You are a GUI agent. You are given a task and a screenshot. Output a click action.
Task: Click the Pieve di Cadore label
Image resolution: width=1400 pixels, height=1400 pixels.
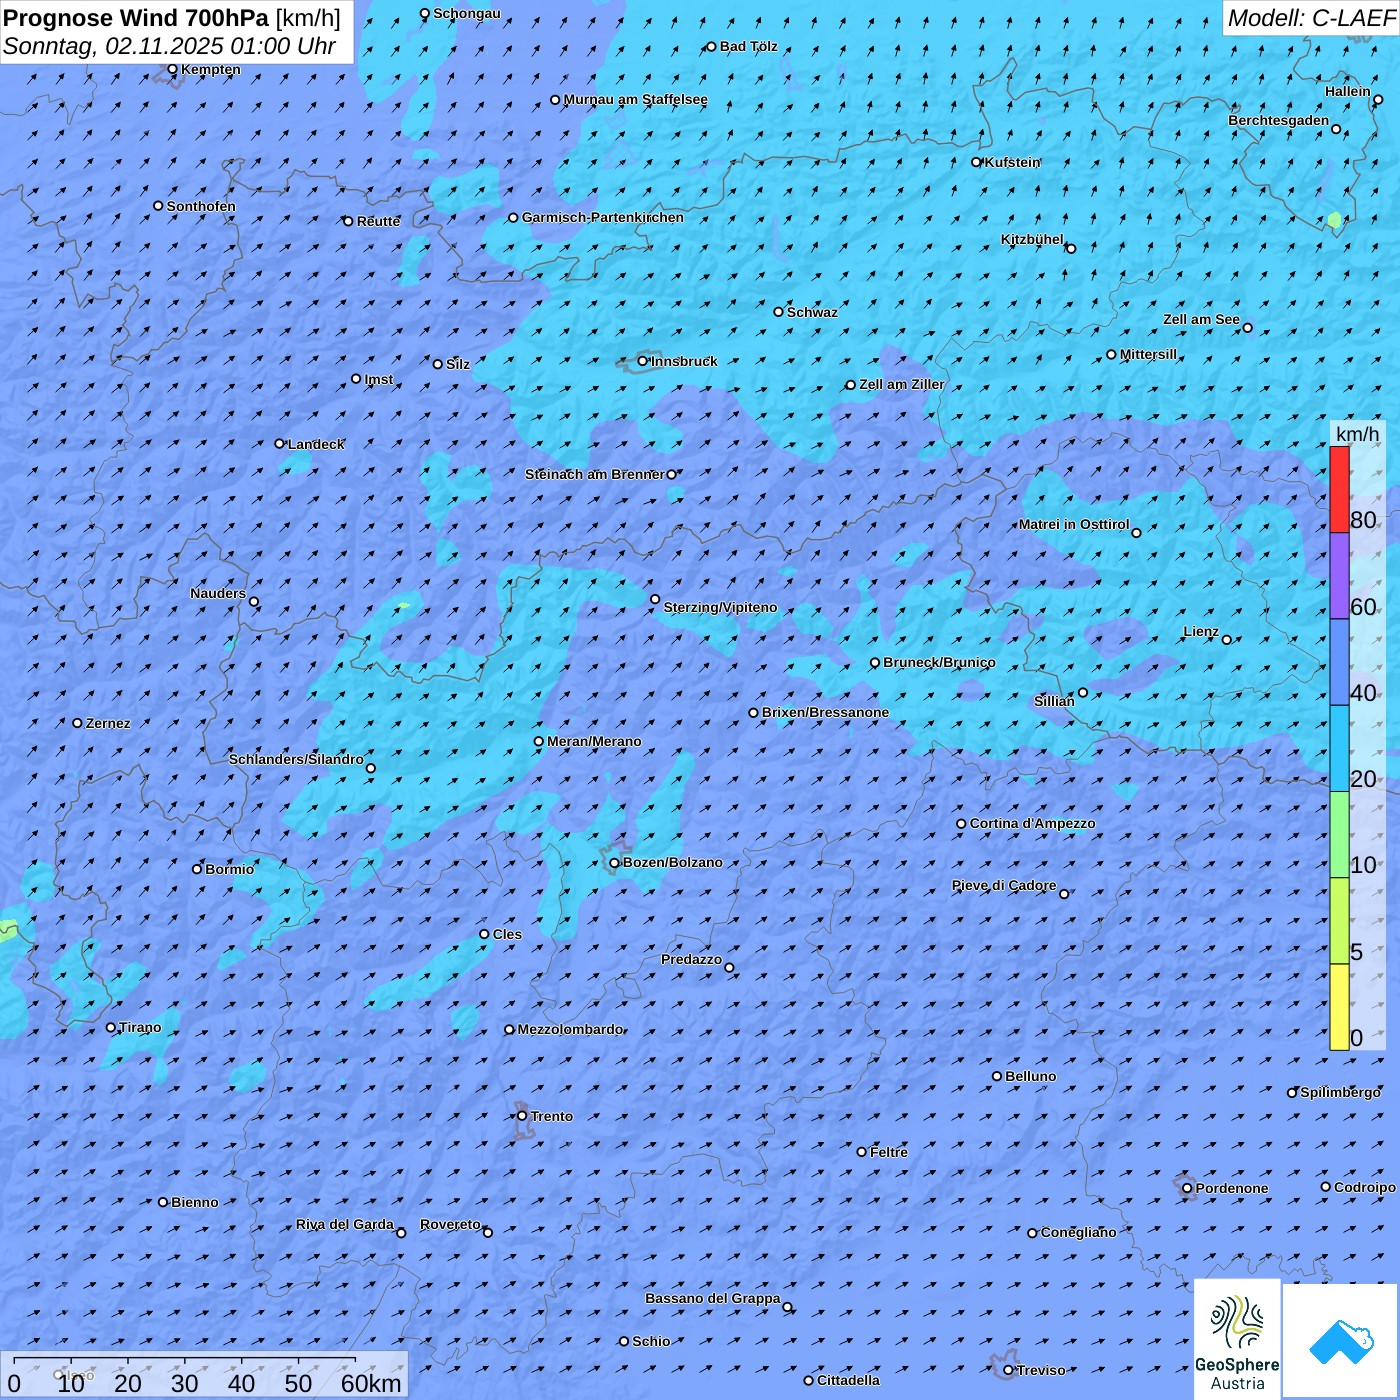pos(1004,885)
